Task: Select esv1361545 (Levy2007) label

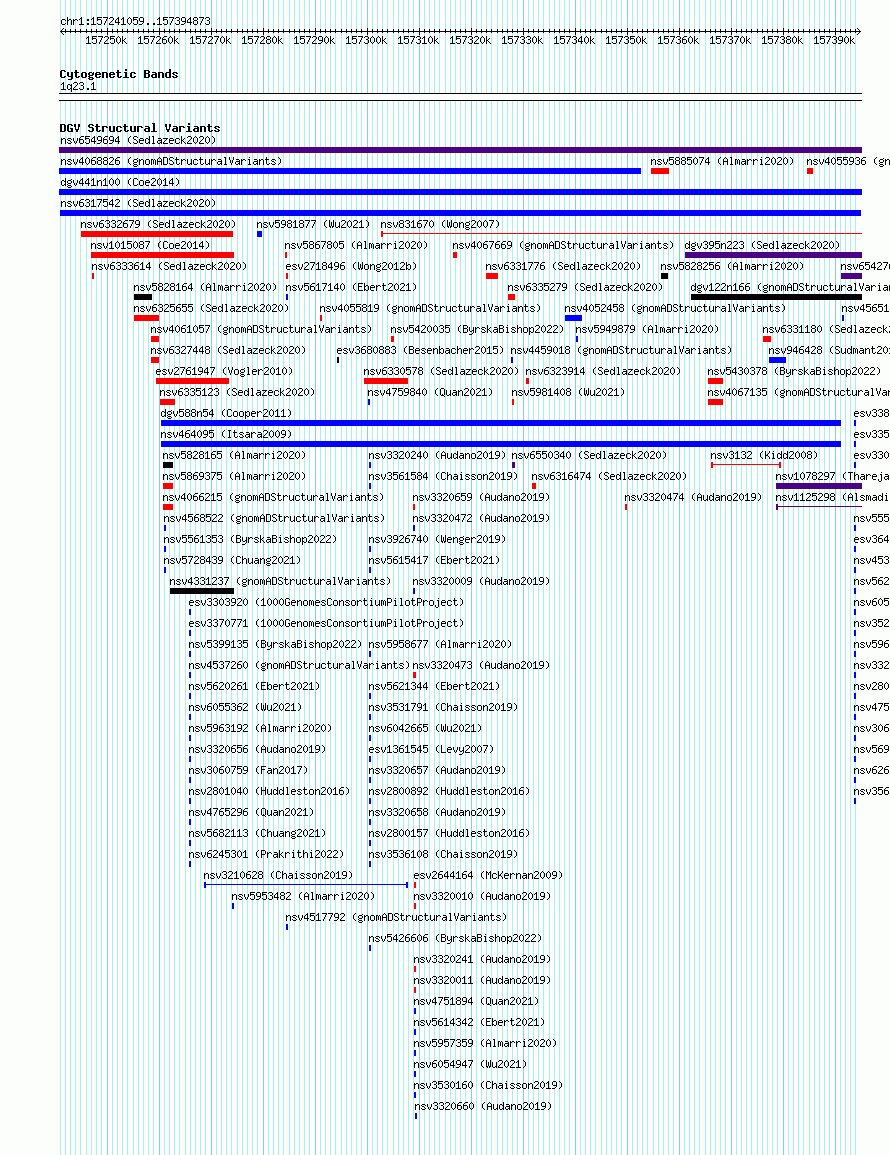Action: 431,749
